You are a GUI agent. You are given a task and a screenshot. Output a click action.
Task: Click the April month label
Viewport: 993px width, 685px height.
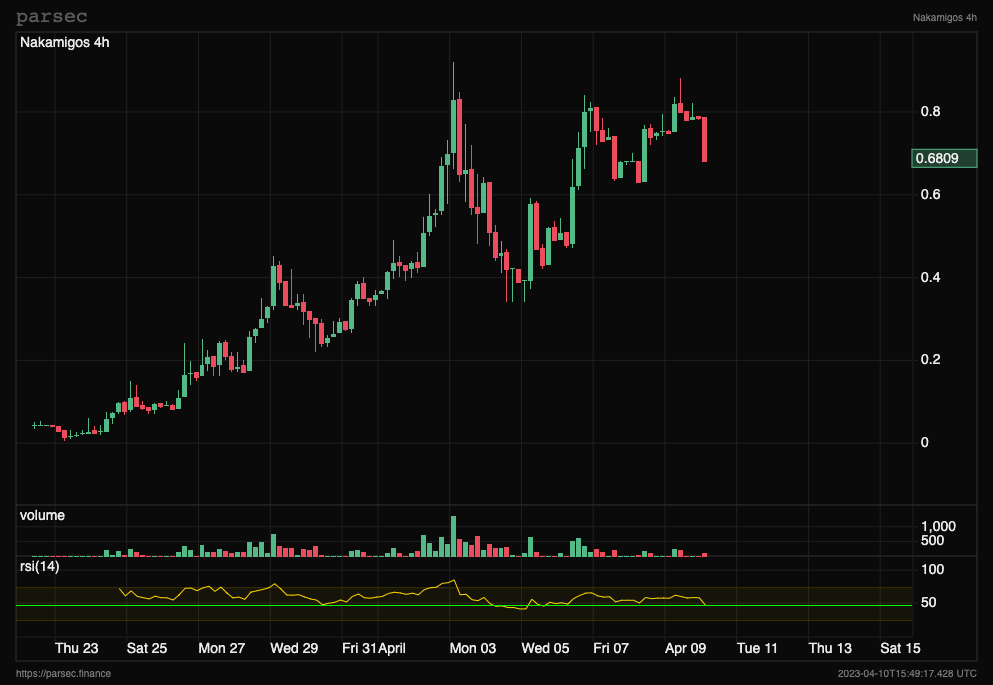392,648
